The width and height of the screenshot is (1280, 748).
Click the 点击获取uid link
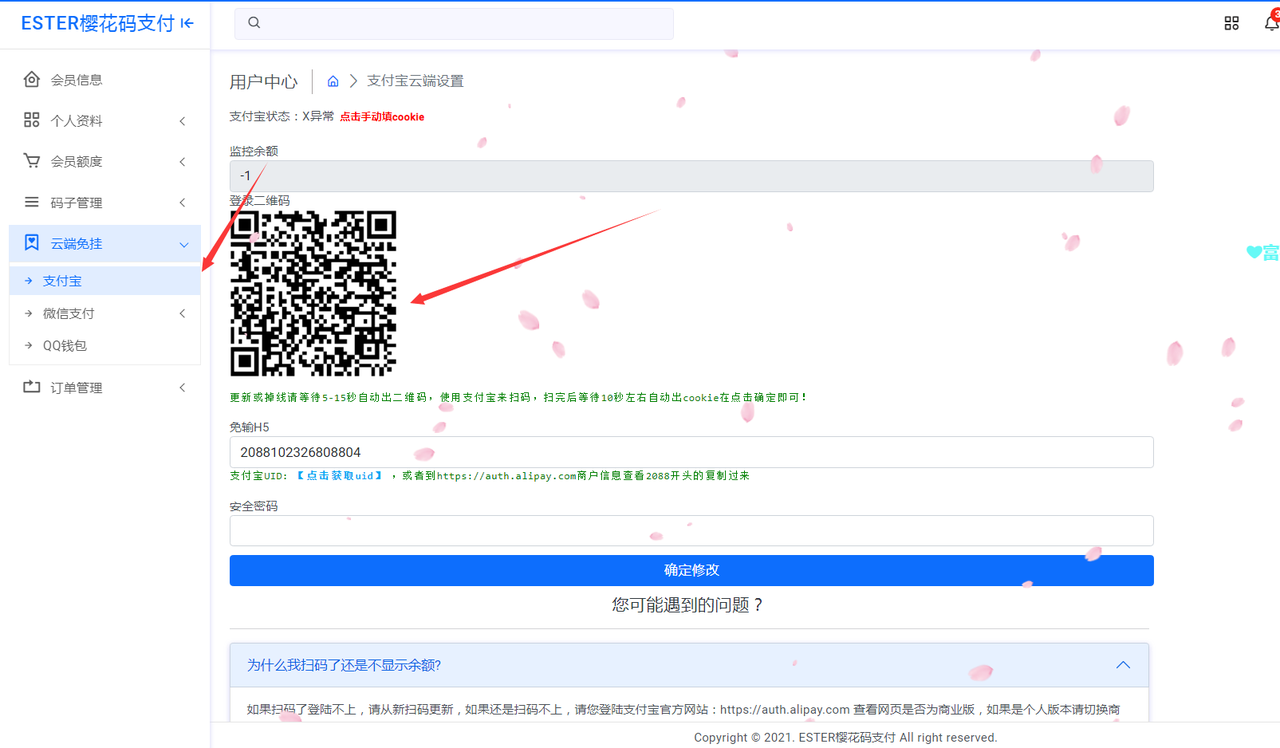340,476
